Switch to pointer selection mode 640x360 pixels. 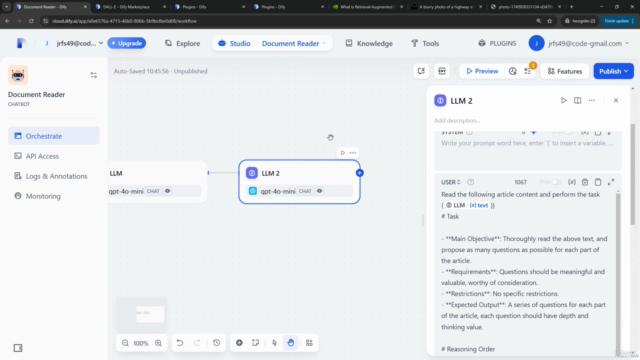click(x=274, y=343)
